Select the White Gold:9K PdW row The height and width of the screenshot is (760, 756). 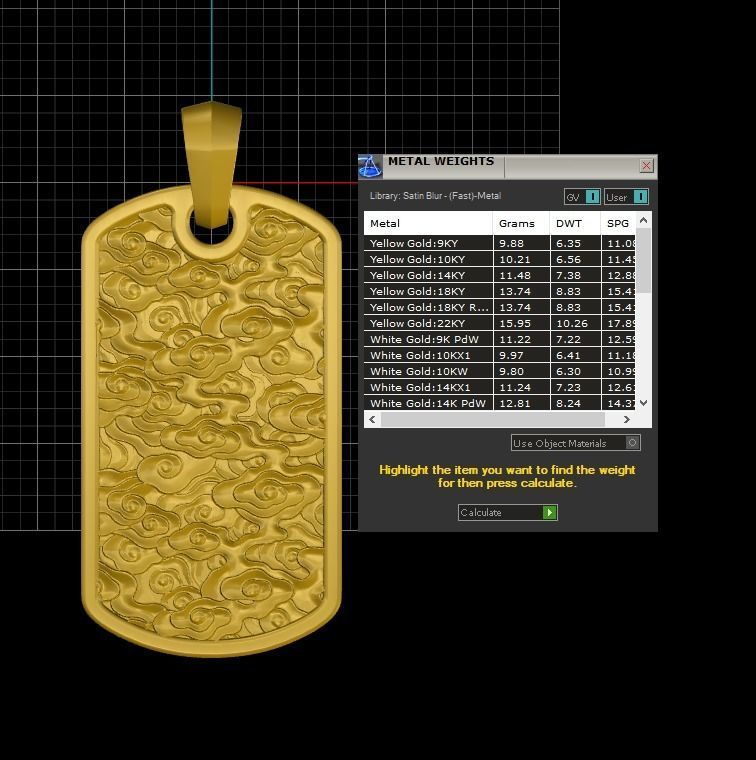click(x=500, y=339)
